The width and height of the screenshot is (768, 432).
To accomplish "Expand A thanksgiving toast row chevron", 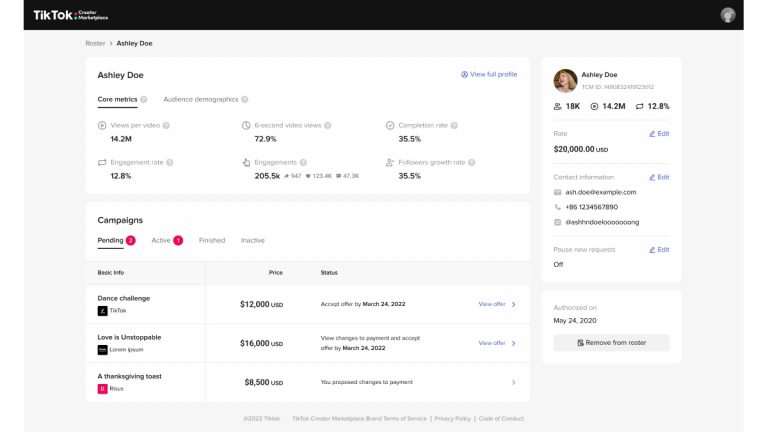I will (513, 383).
